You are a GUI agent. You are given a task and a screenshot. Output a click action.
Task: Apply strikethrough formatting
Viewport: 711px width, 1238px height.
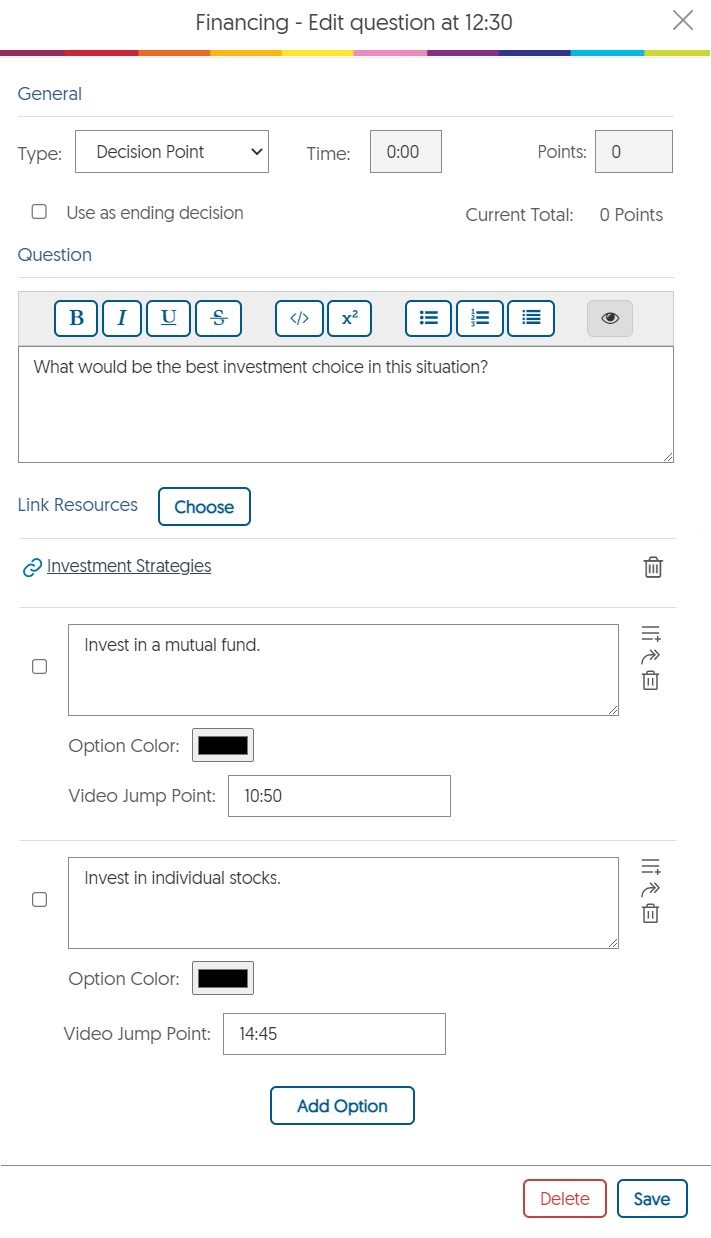219,318
